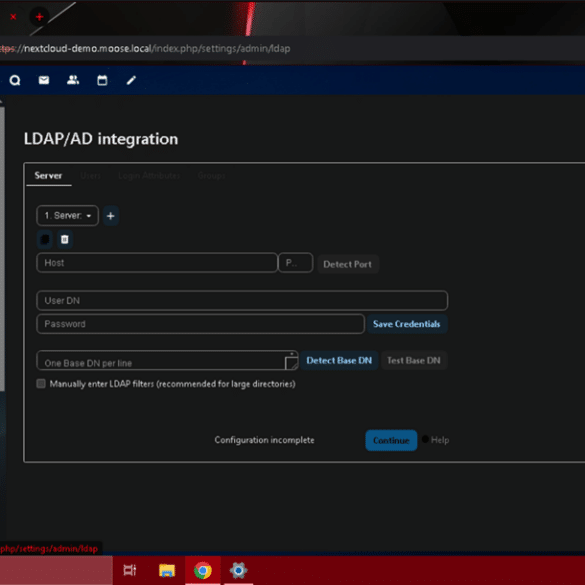Open File Explorer from the taskbar
The image size is (585, 585).
(167, 570)
